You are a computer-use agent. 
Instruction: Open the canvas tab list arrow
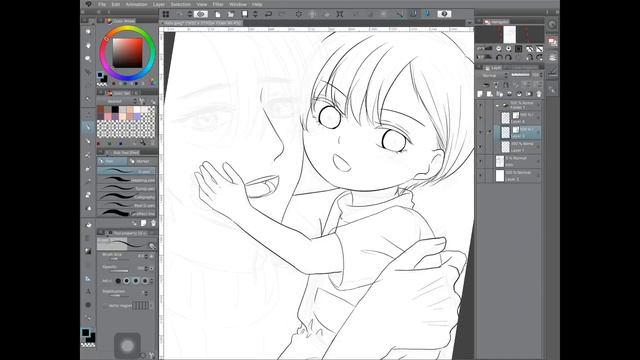coord(469,23)
